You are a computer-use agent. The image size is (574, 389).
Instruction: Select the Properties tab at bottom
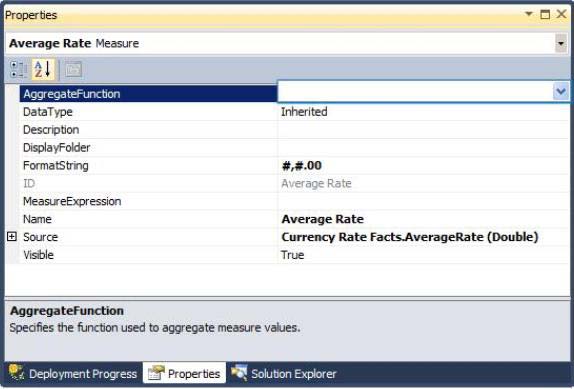click(x=184, y=373)
